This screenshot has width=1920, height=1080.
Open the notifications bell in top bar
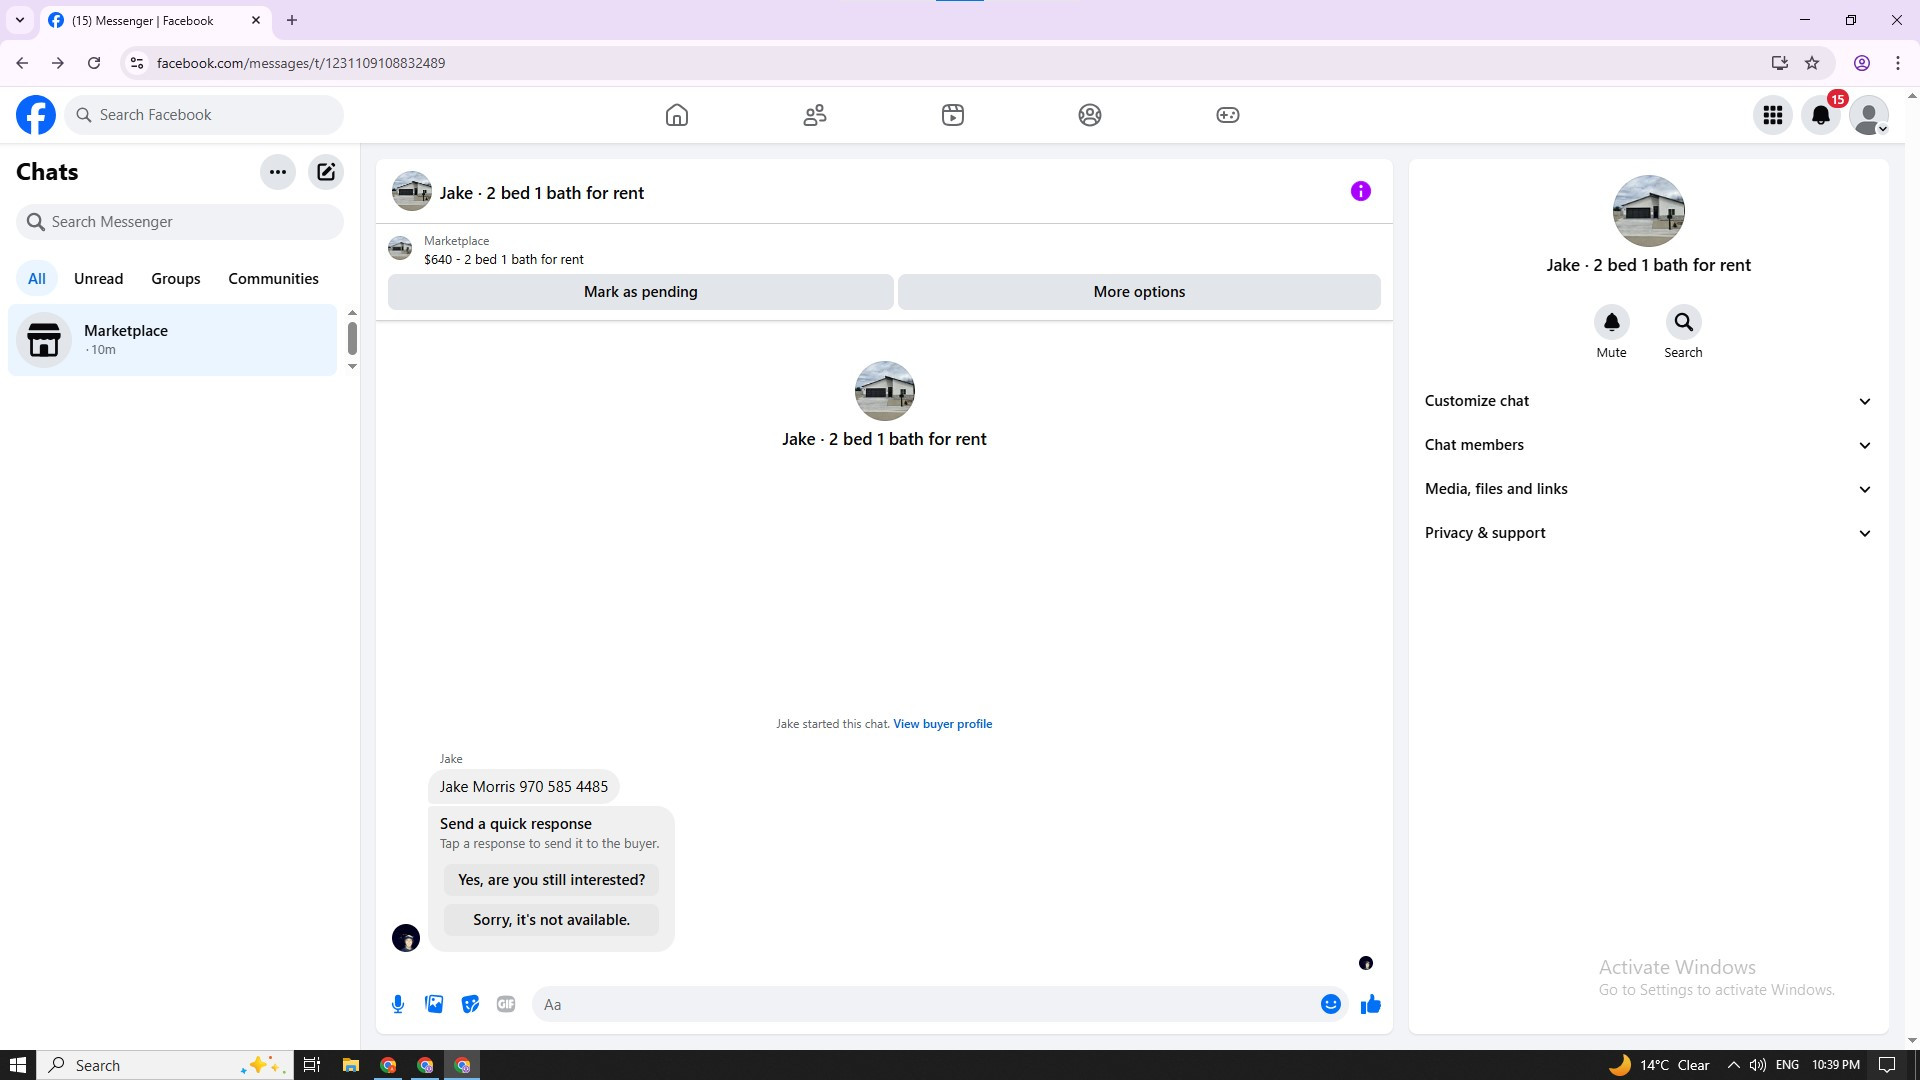pyautogui.click(x=1821, y=115)
